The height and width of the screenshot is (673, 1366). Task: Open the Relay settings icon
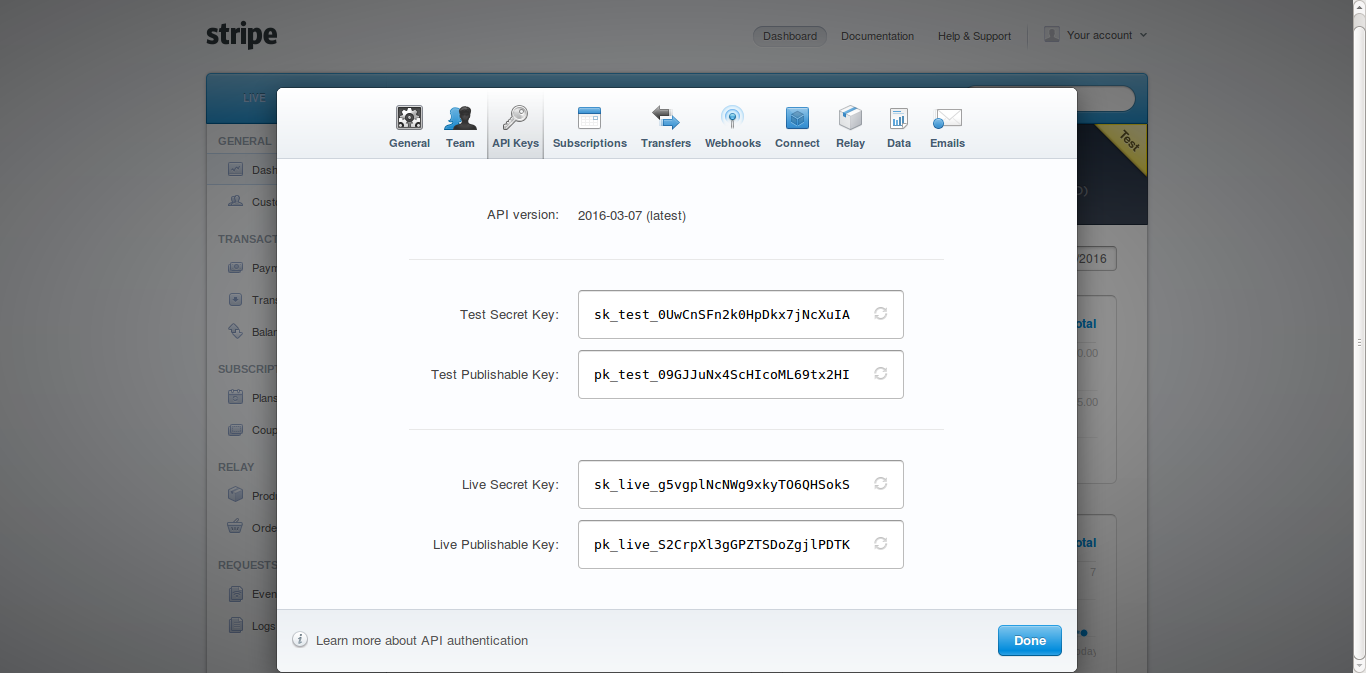tap(850, 119)
